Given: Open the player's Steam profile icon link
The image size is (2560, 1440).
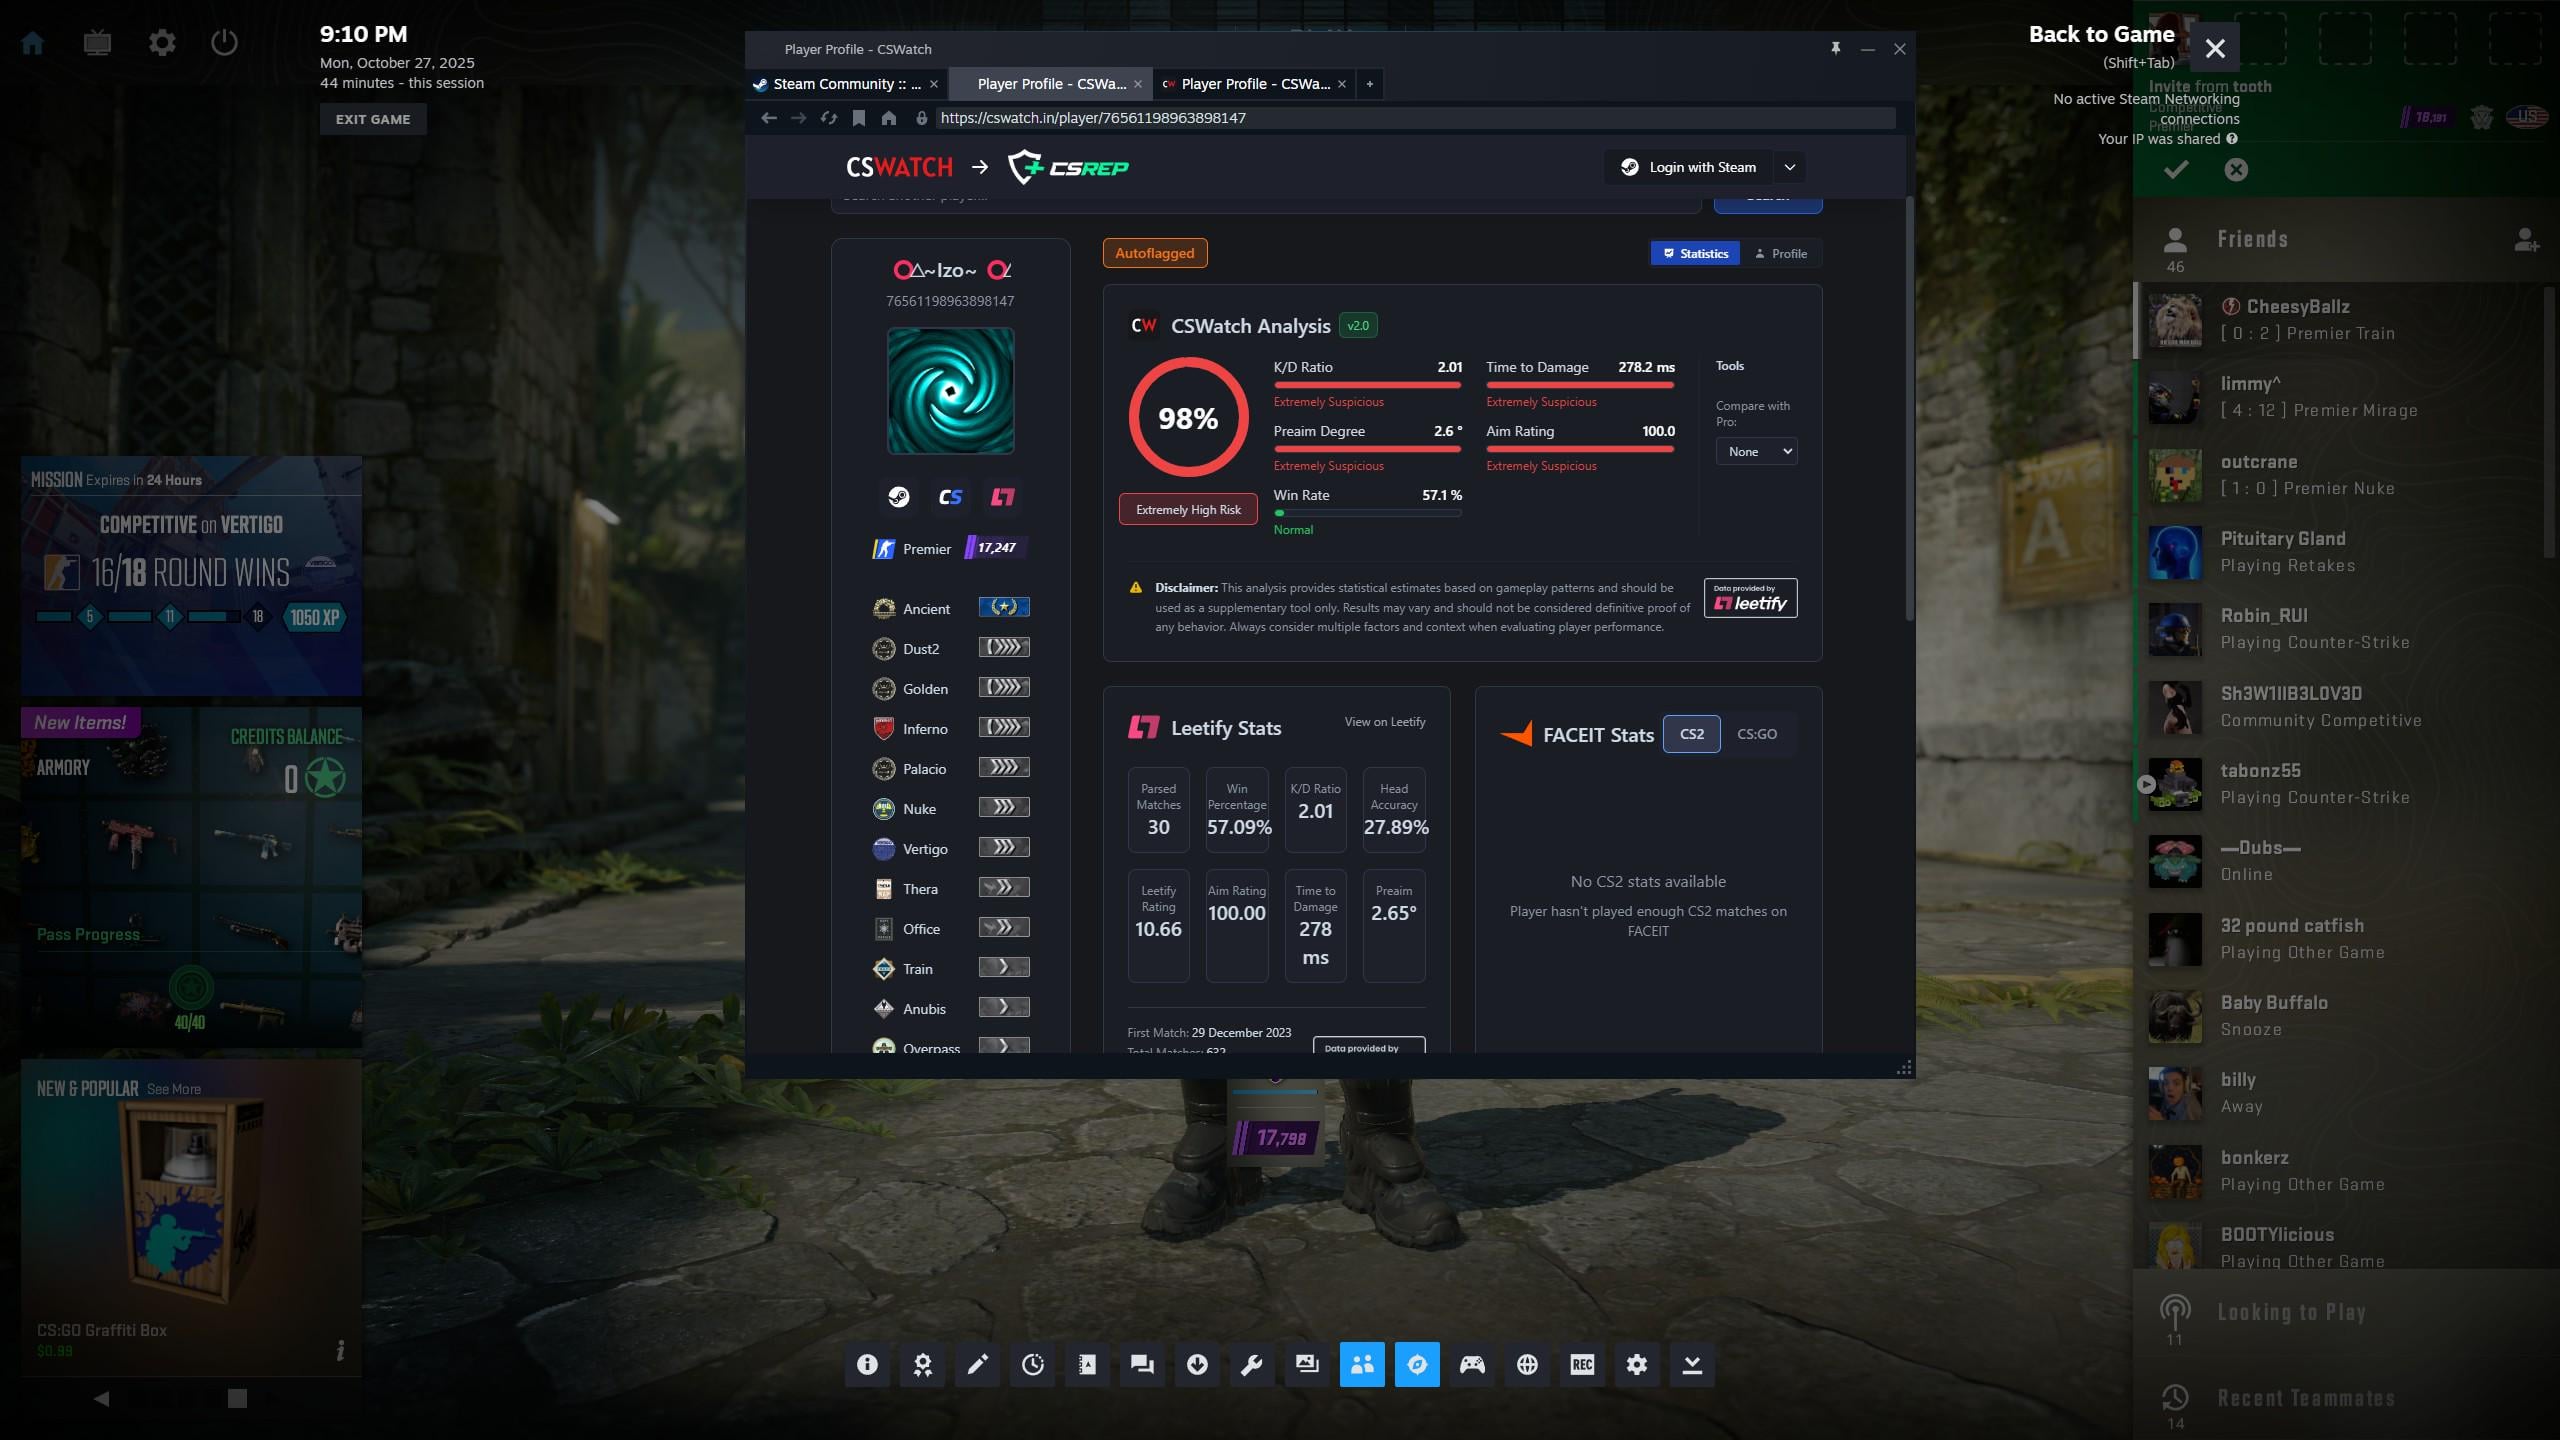Looking at the screenshot, I should (x=899, y=497).
